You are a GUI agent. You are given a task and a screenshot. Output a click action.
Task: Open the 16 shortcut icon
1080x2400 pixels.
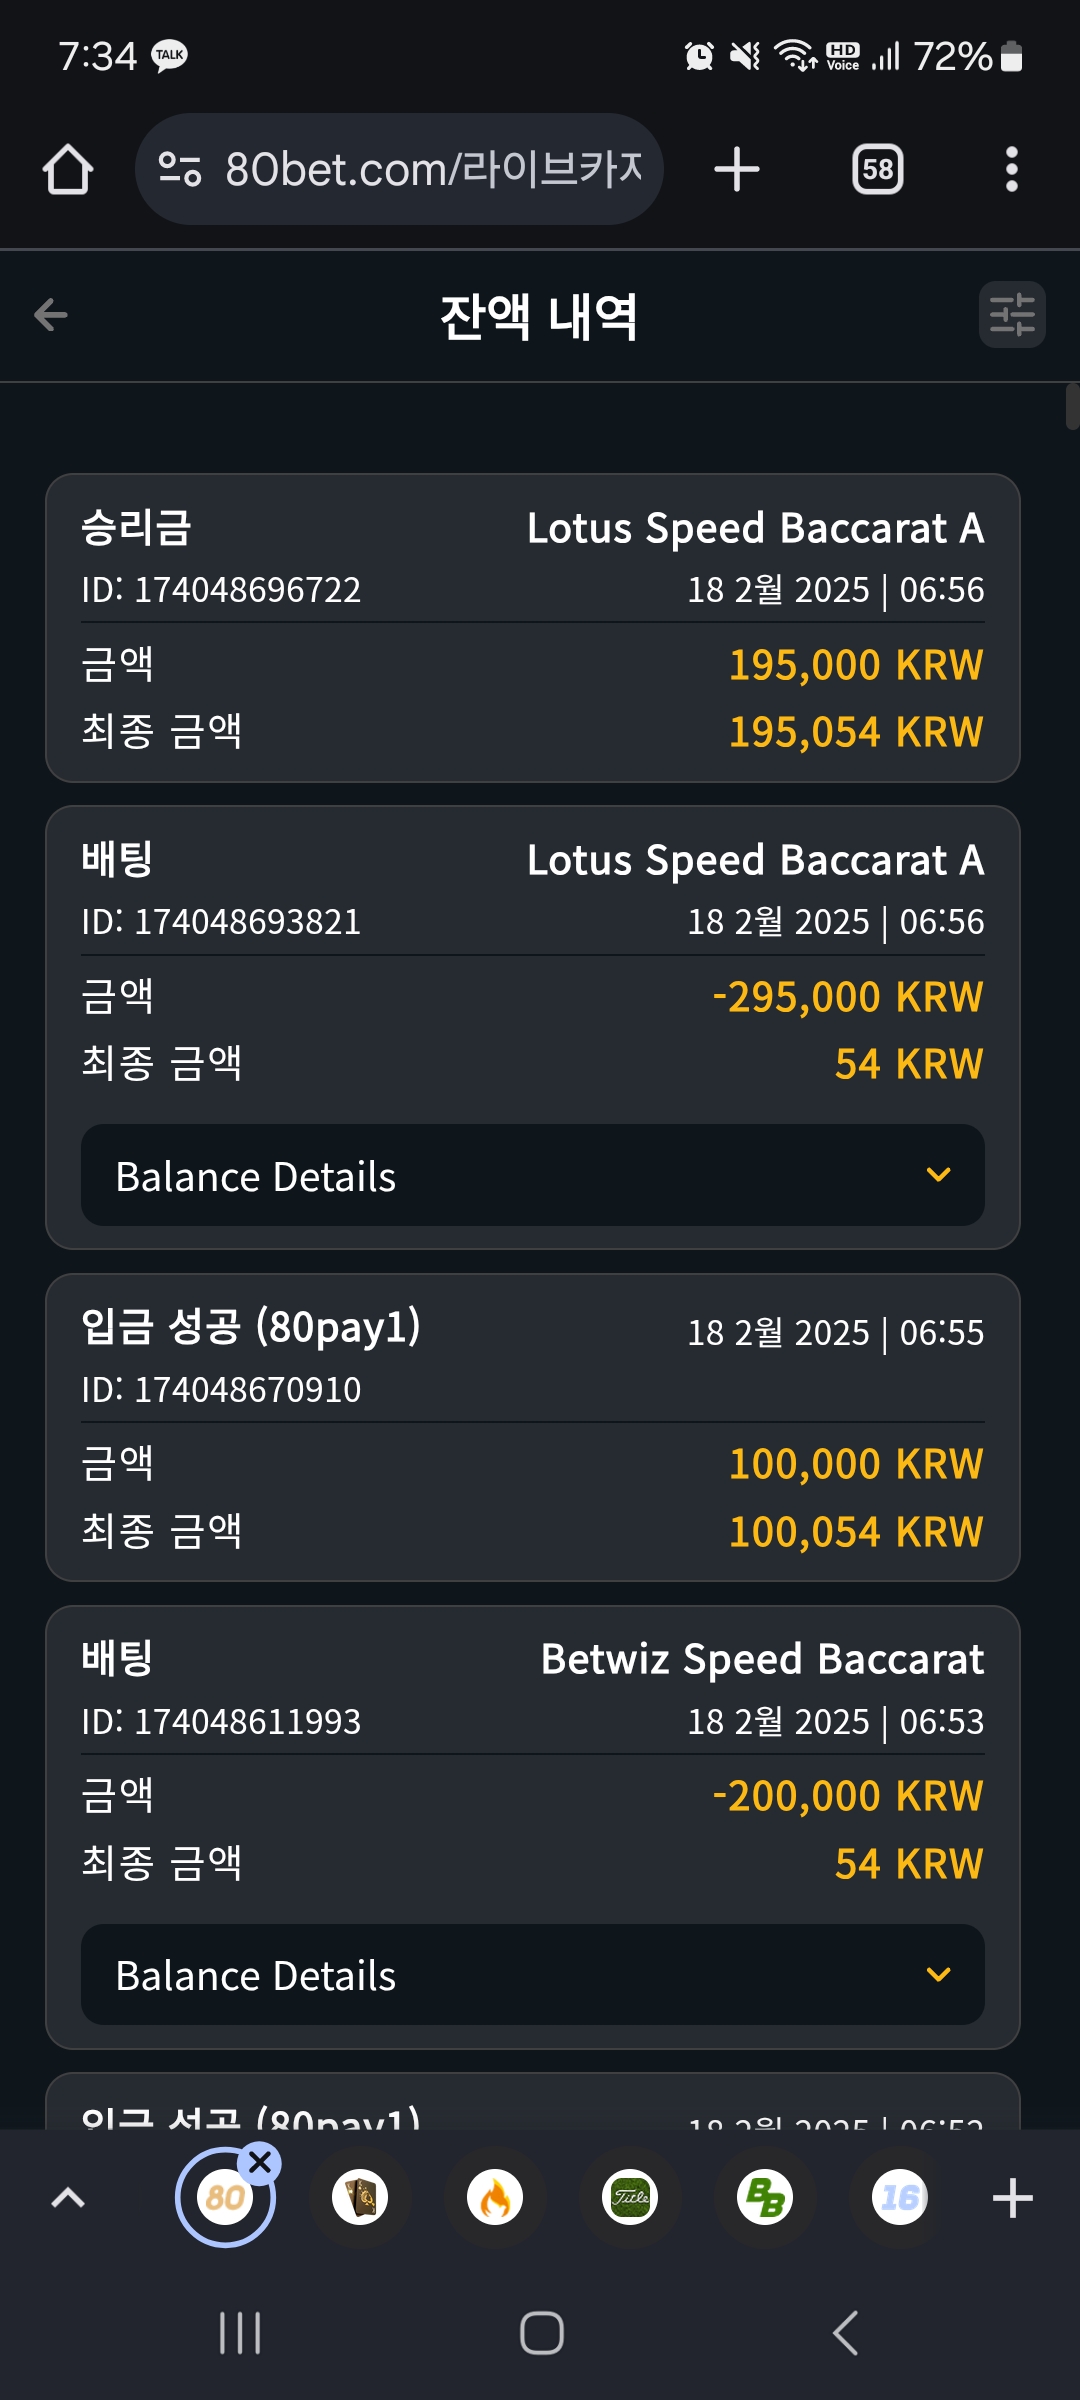(x=900, y=2197)
